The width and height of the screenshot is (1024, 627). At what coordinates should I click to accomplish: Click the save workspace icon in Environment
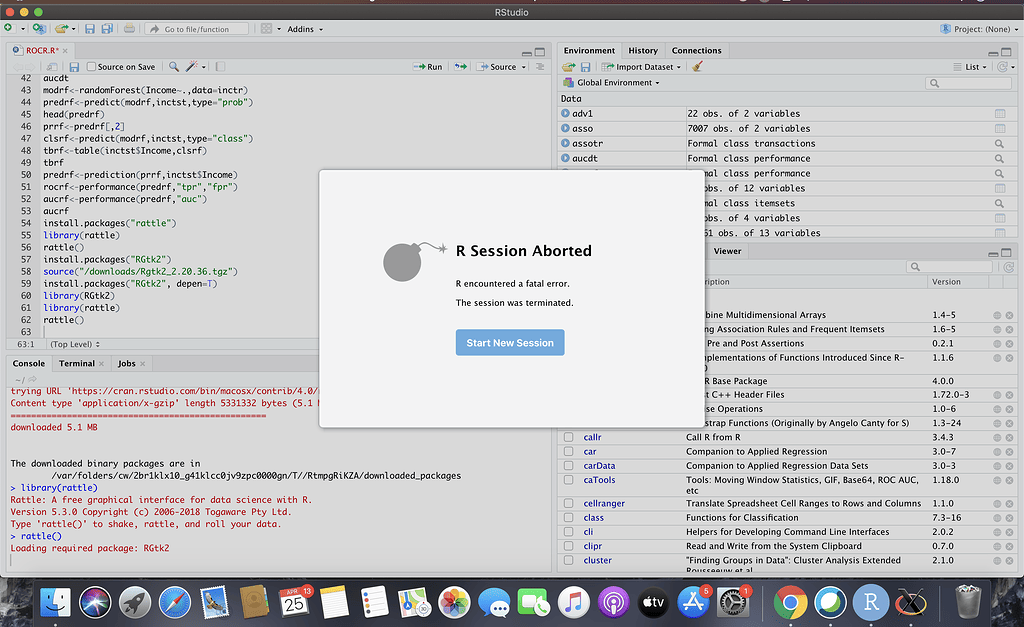(586, 67)
